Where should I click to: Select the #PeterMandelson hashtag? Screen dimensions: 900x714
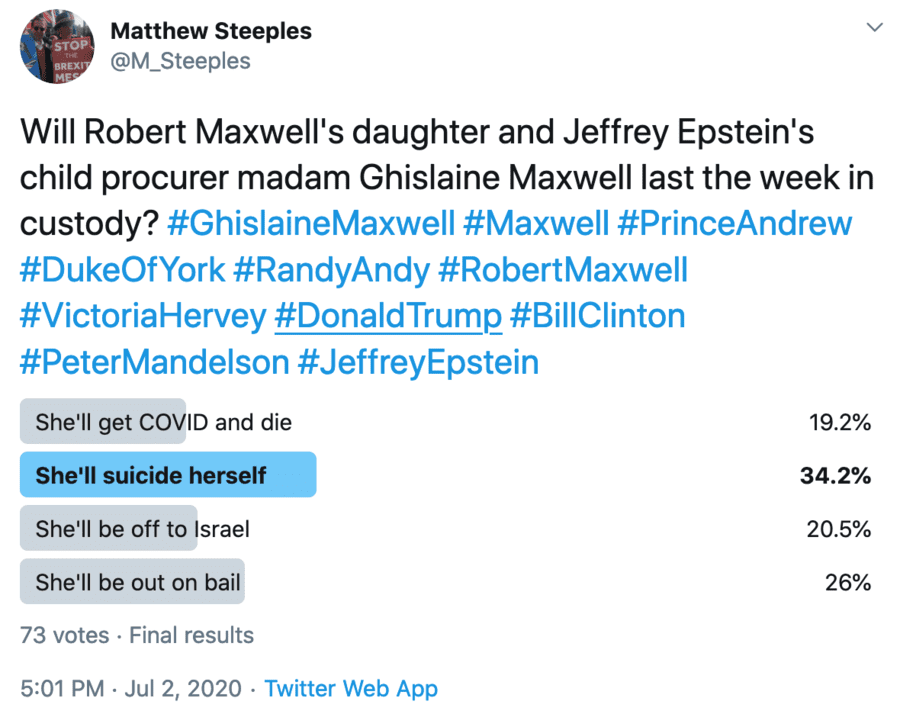[x=152, y=362]
